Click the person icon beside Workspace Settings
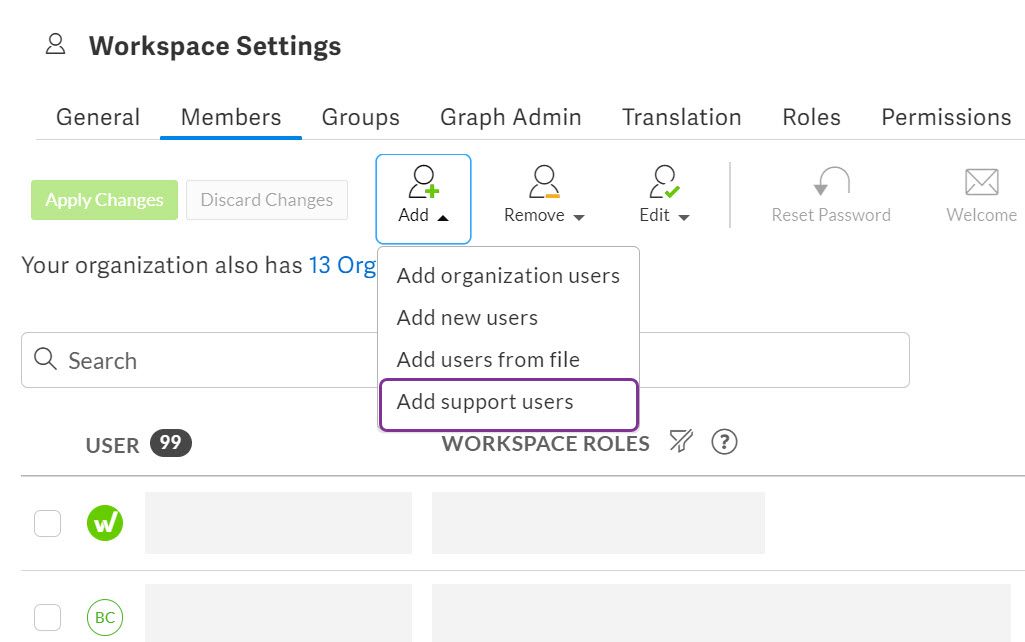 [x=55, y=43]
